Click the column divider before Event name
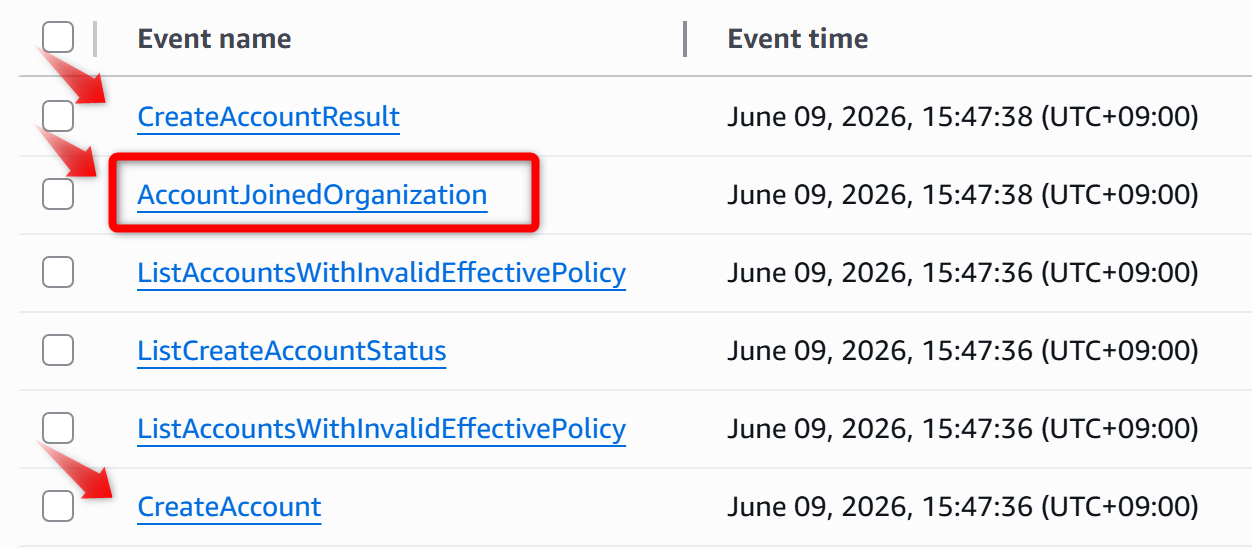The height and width of the screenshot is (549, 1252). 95,39
